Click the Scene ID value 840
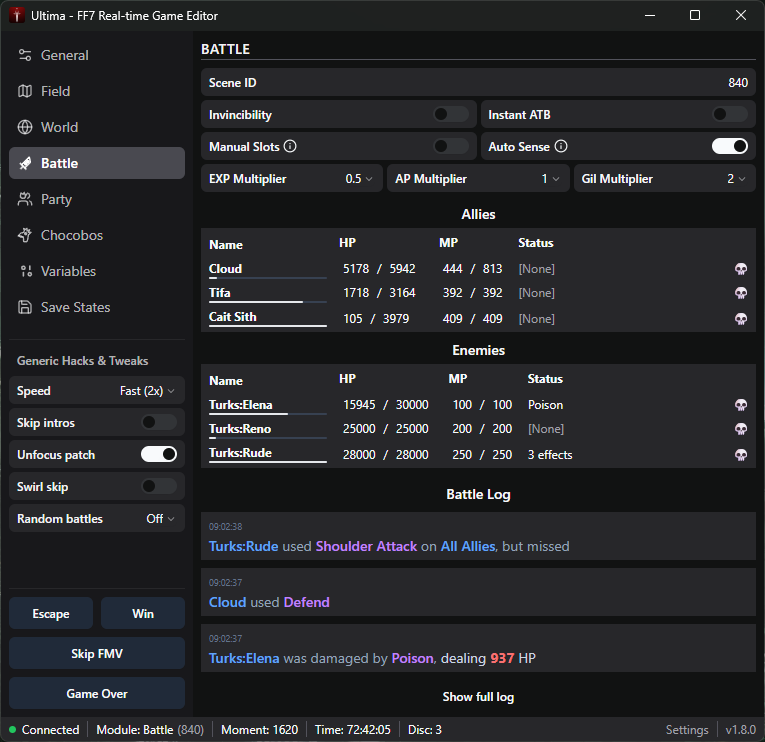The height and width of the screenshot is (742, 765). click(738, 82)
